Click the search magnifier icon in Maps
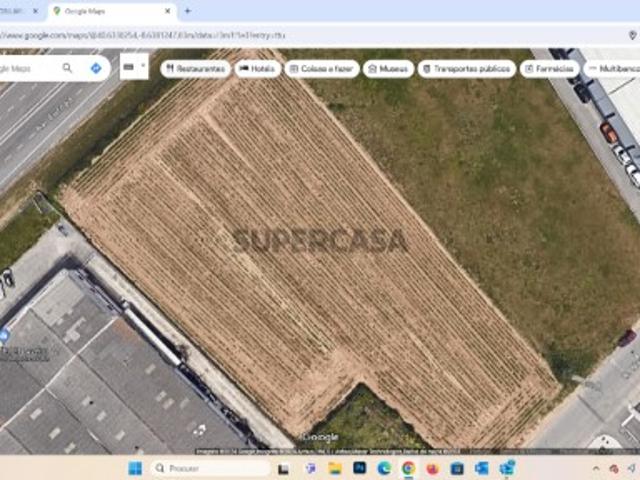 click(67, 68)
